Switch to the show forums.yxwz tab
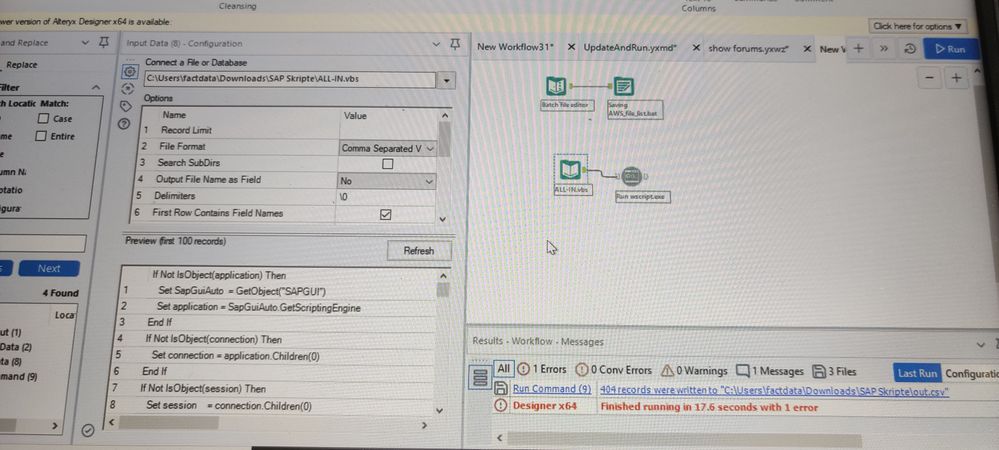999x450 pixels. pyautogui.click(x=749, y=49)
